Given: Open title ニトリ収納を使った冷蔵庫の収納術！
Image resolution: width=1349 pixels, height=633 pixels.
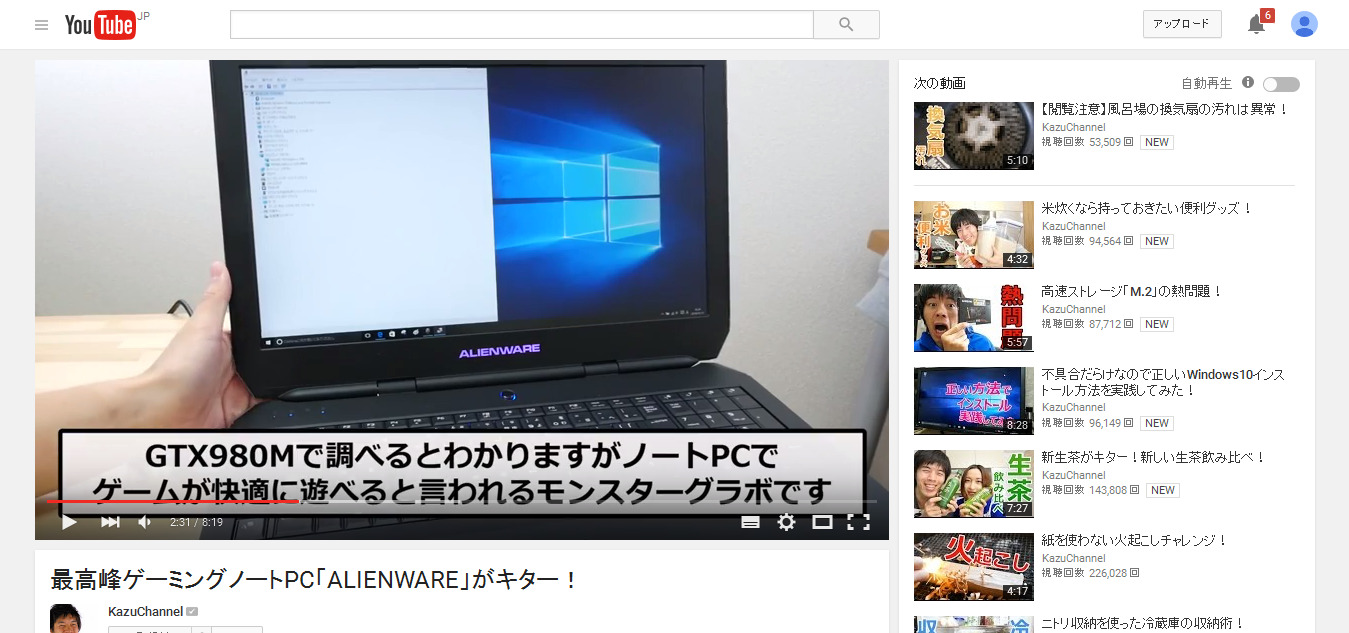Looking at the screenshot, I should [1143, 623].
